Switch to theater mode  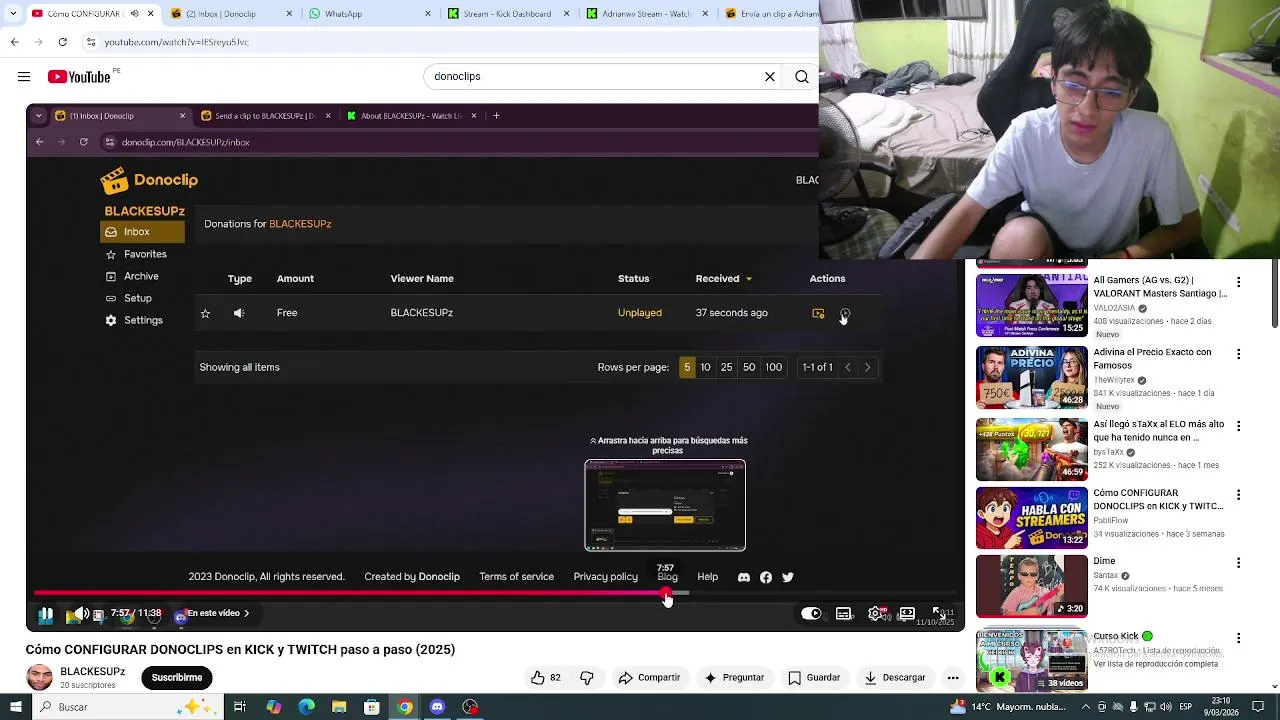click(907, 614)
